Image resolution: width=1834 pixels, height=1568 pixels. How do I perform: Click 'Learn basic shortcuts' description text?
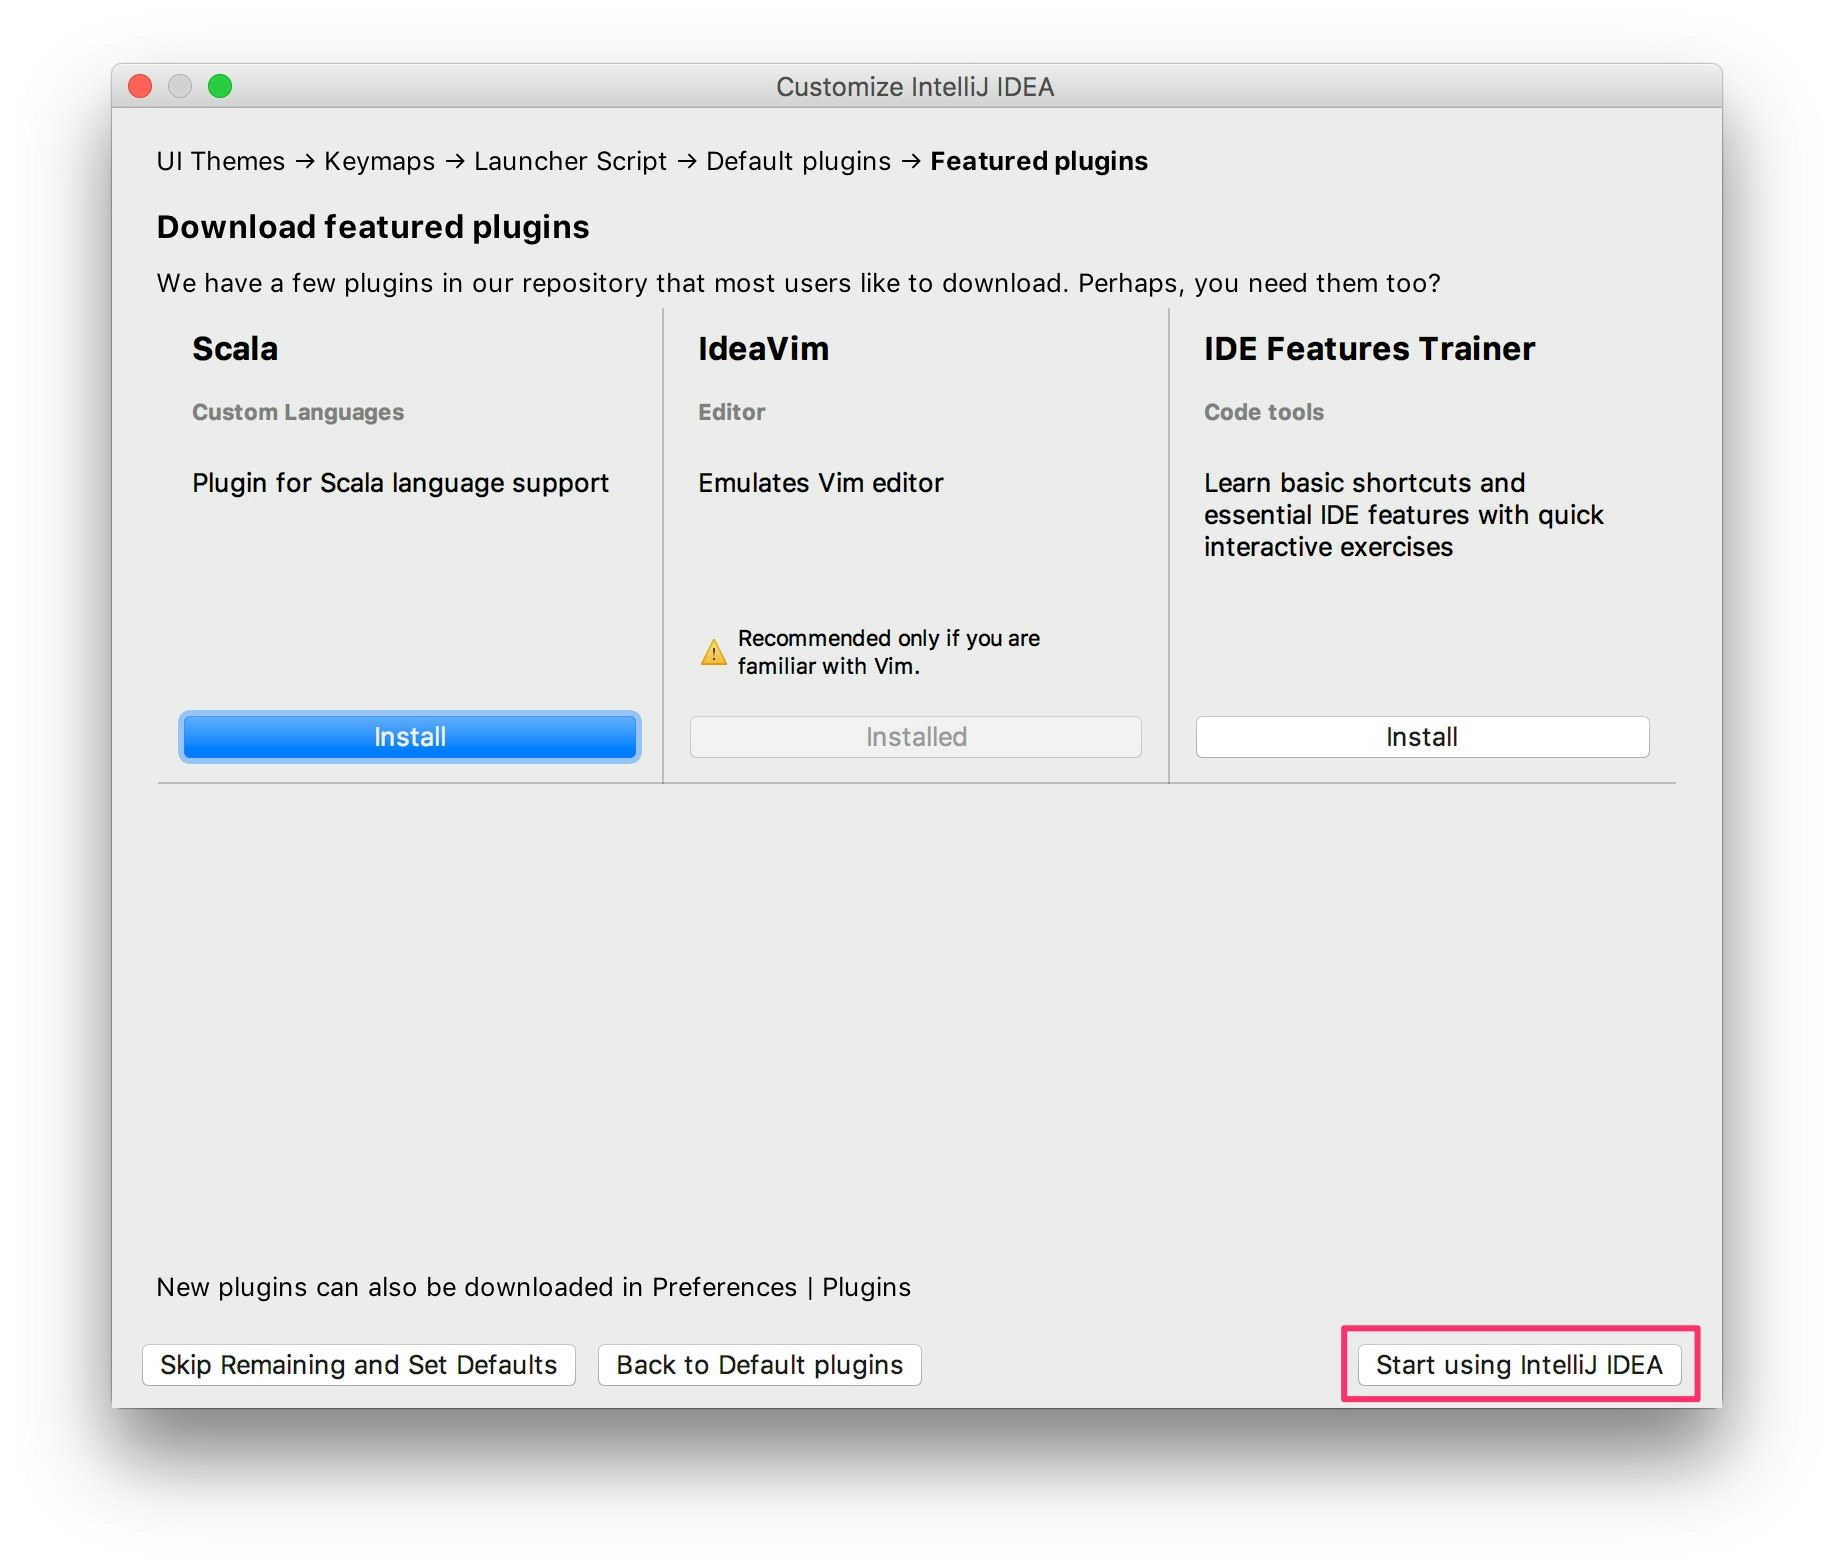click(1404, 515)
